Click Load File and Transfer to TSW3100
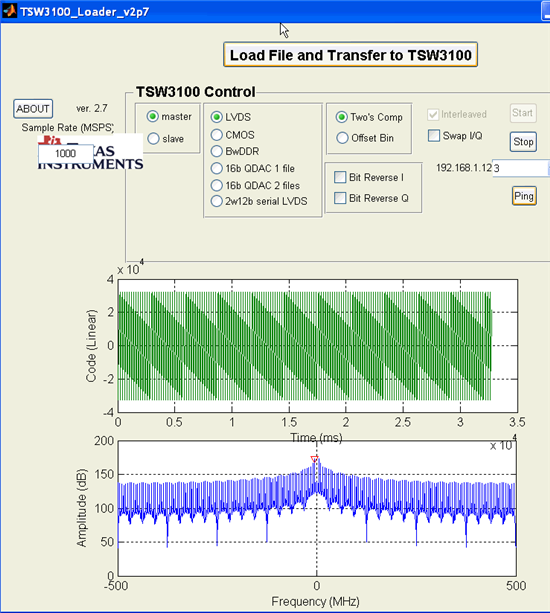550x613 pixels. click(350, 55)
